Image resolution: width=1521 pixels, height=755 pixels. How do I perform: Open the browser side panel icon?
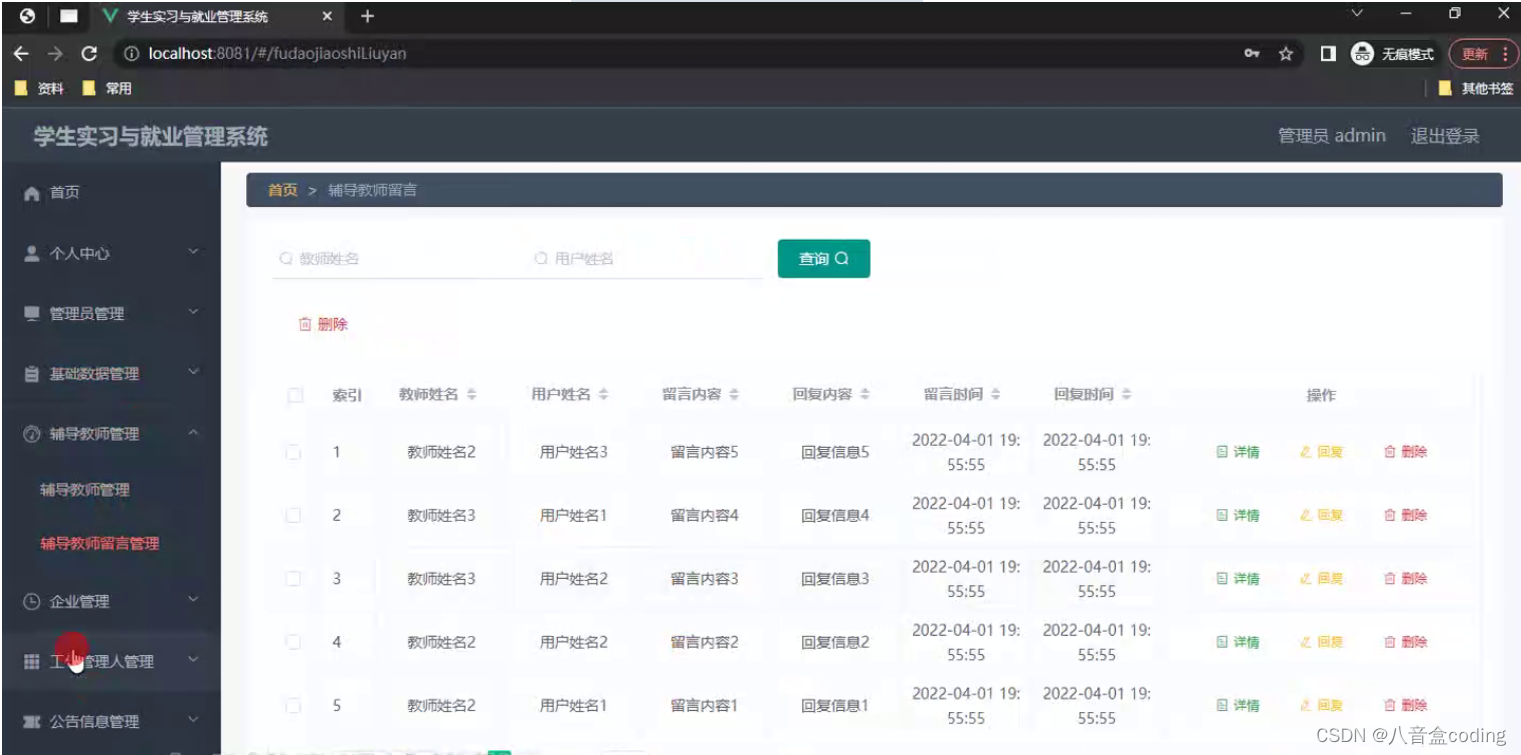[x=1328, y=54]
